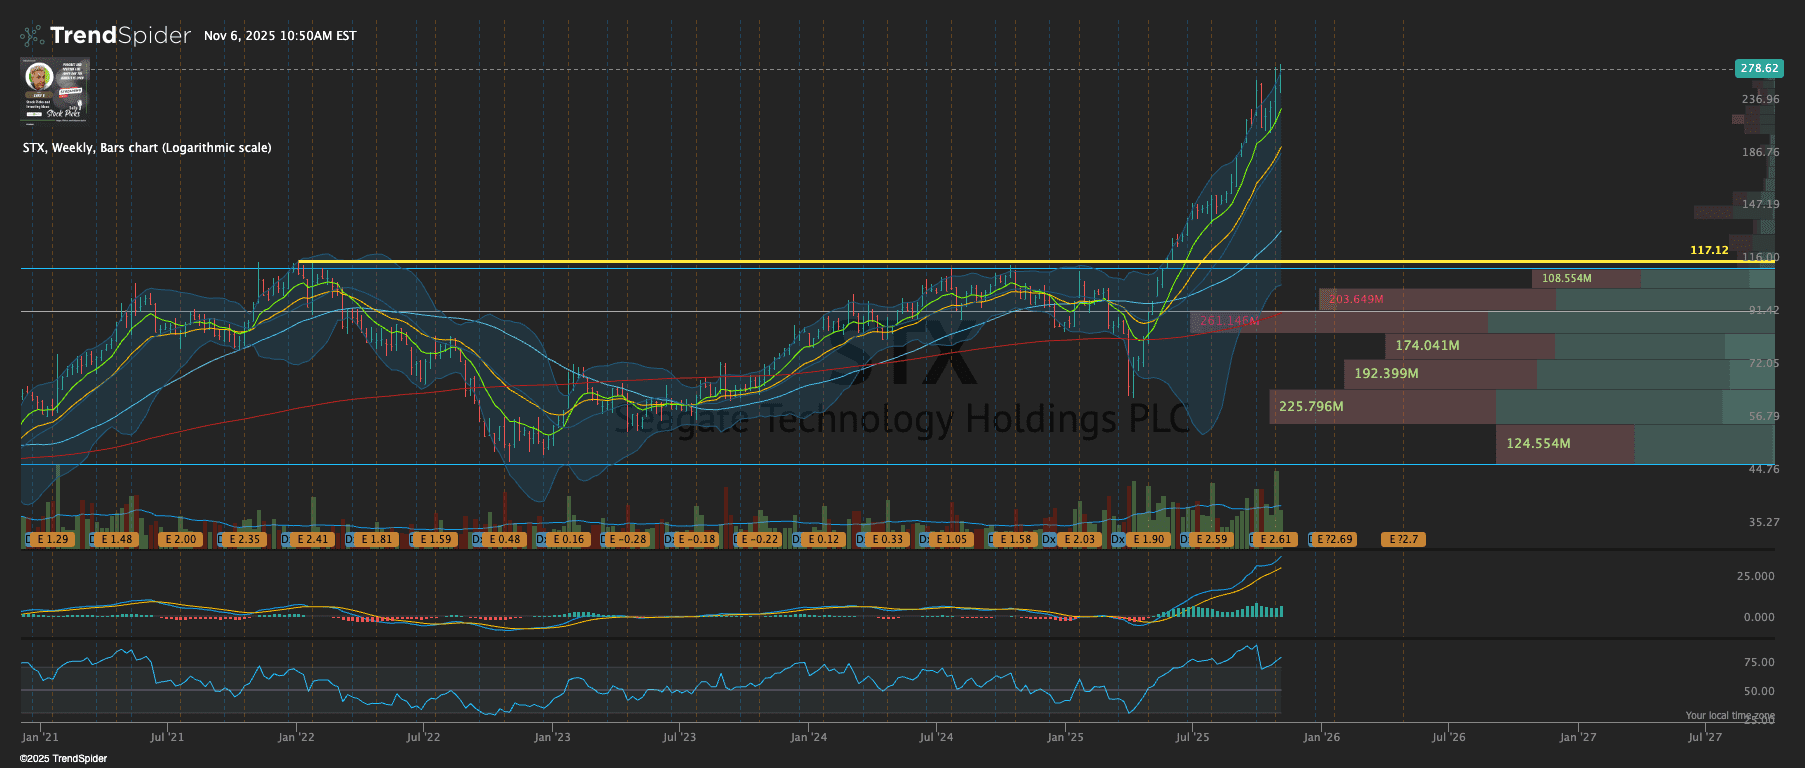Click the 225.796M volume profile bar
Image resolution: width=1805 pixels, height=768 pixels.
click(1382, 407)
